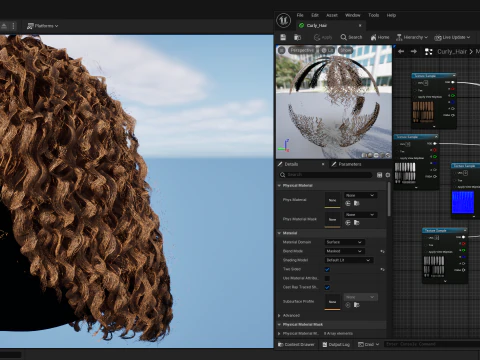Browse to Phys Material asset folder icon
This screenshot has height=360, width=480.
[356, 203]
